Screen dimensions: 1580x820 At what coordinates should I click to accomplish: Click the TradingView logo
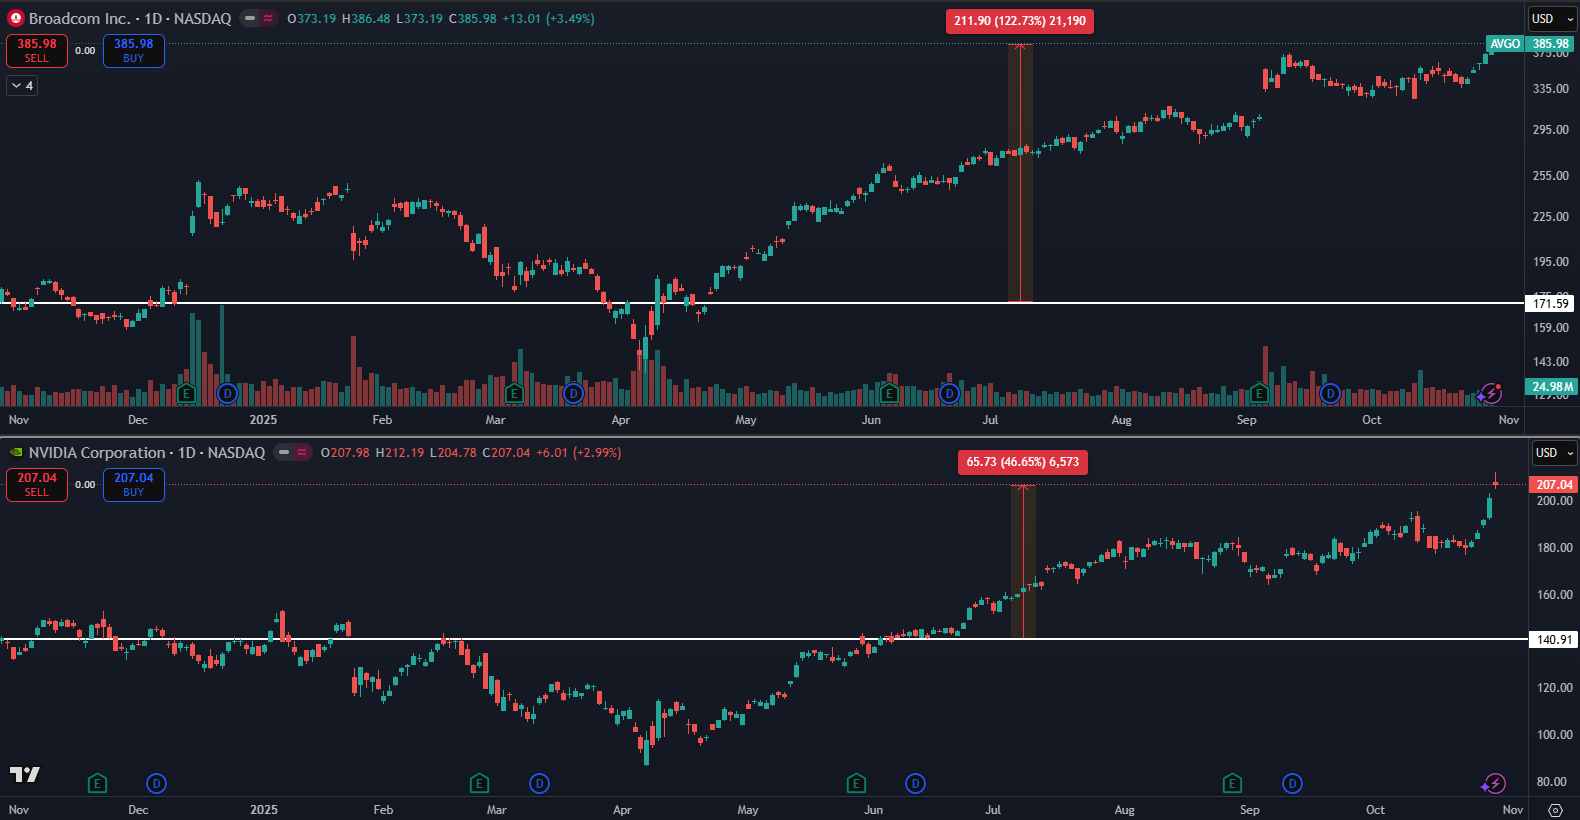tap(24, 774)
